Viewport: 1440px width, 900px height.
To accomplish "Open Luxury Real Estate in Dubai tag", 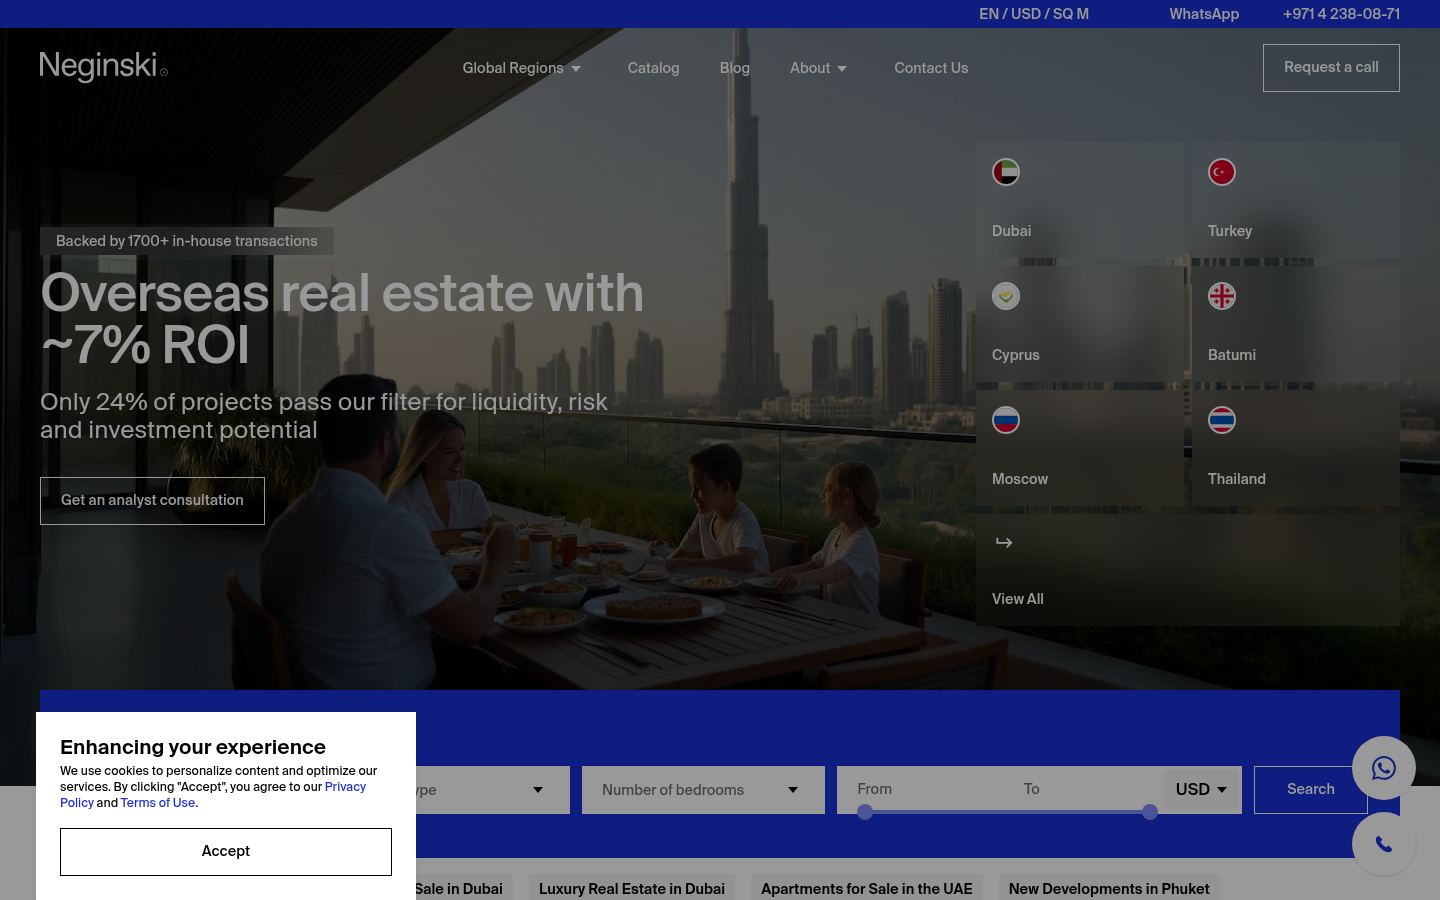I will pyautogui.click(x=632, y=888).
